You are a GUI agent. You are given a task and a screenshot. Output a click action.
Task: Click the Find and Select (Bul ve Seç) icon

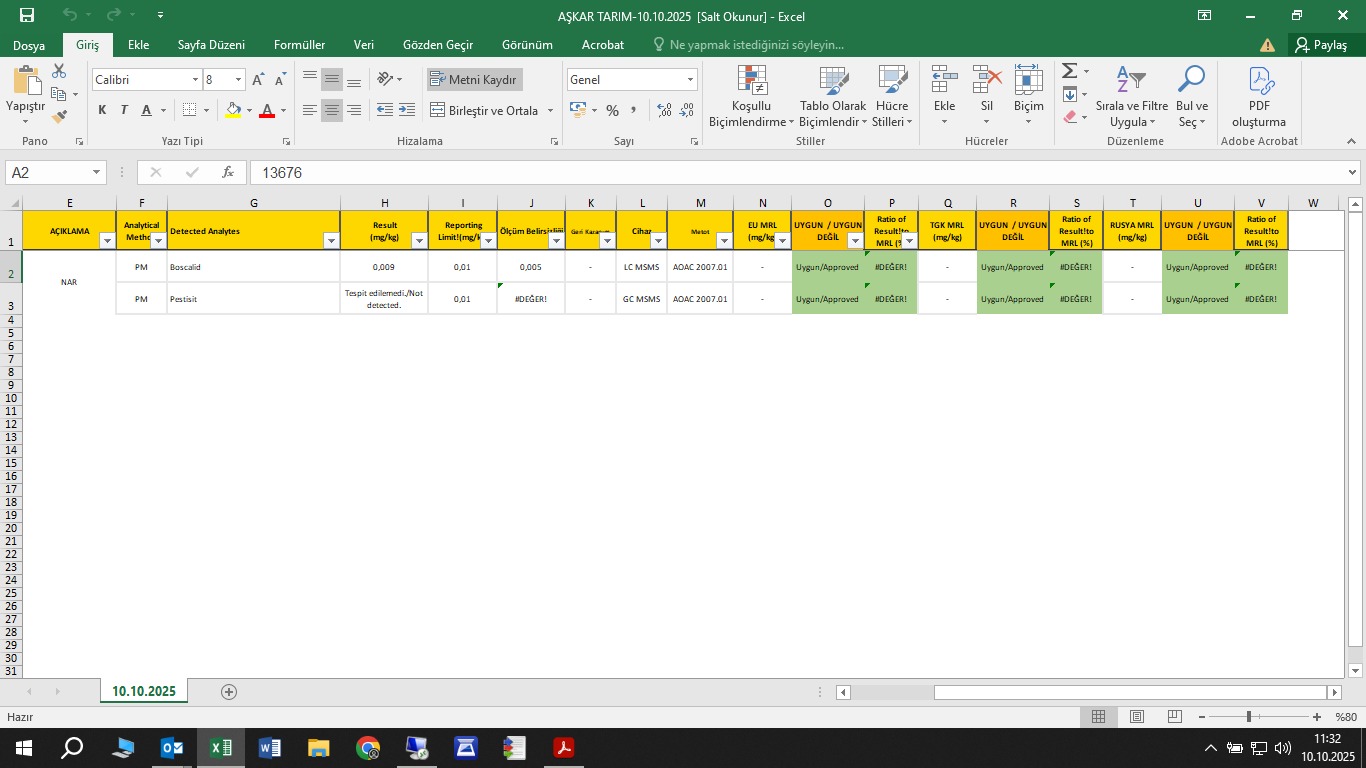pyautogui.click(x=1191, y=82)
